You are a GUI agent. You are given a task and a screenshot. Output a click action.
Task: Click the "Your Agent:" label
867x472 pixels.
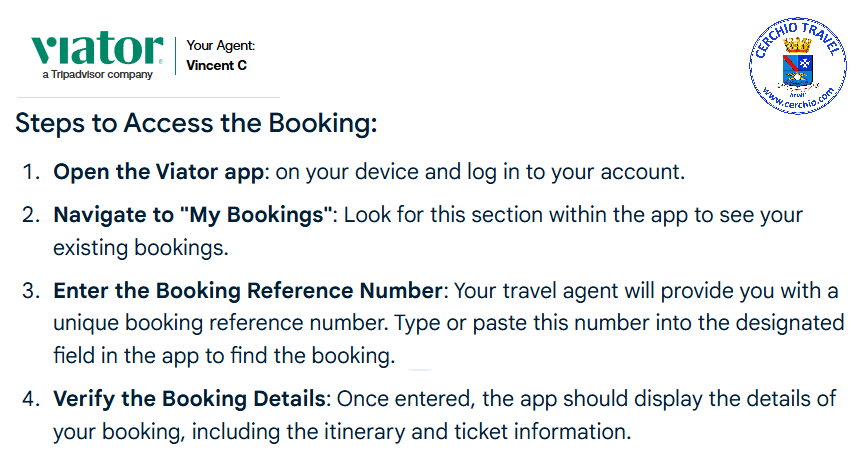221,46
